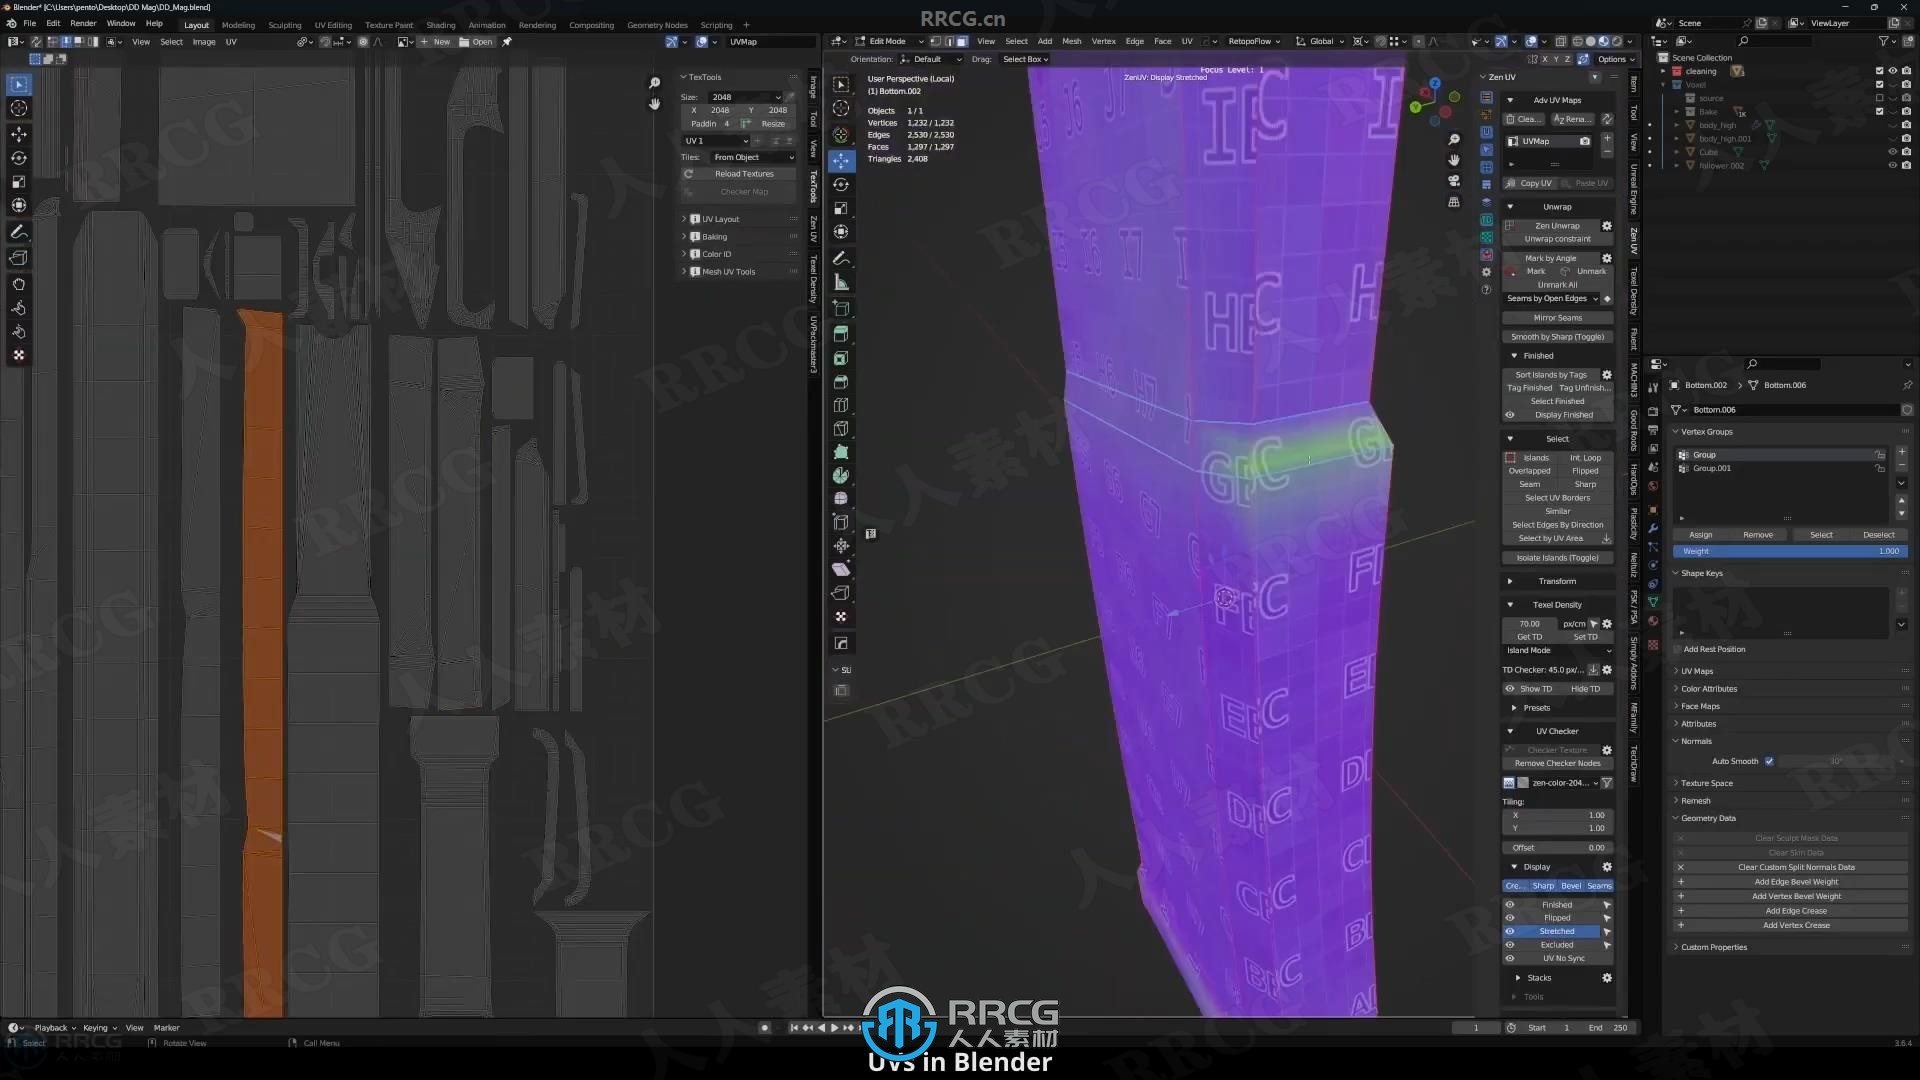Open the Texel Density settings gear

[x=1607, y=624]
